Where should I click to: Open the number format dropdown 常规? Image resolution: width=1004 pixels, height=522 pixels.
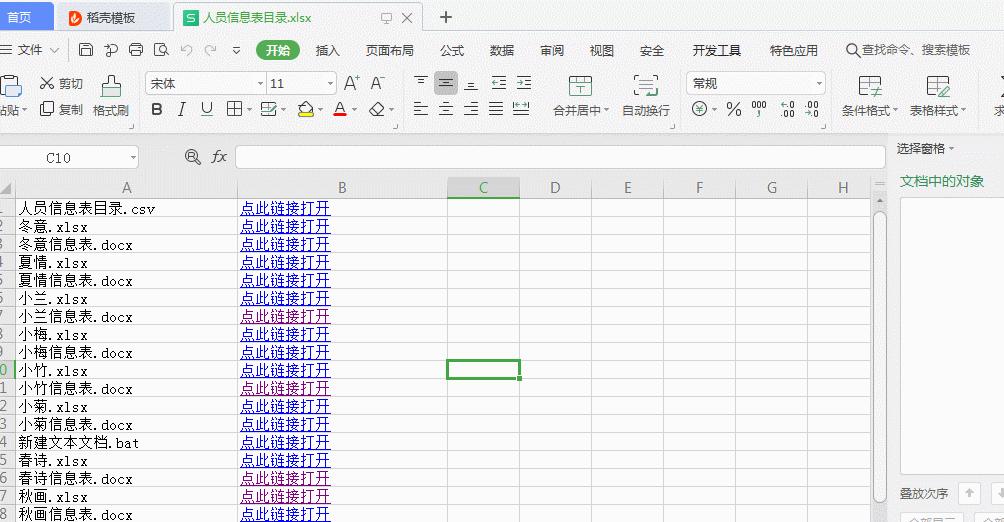point(819,84)
